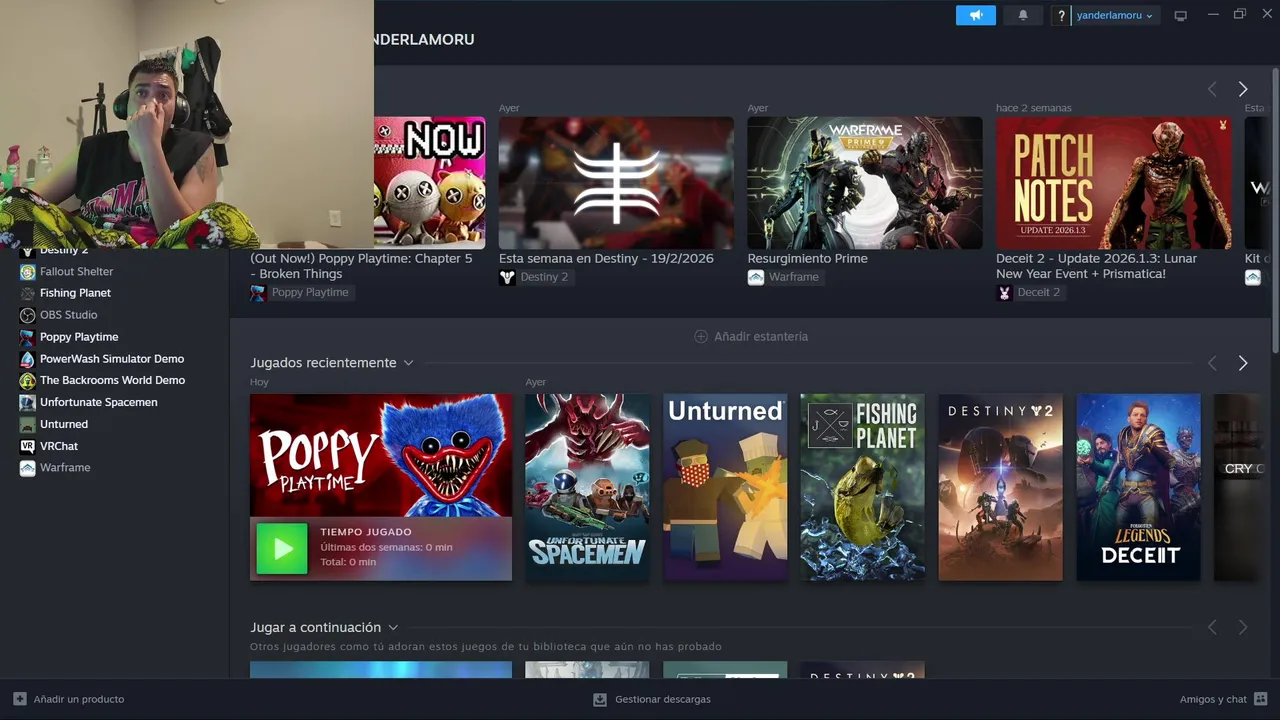This screenshot has width=1280, height=720.
Task: Select PowerWash Simulator Demo in the library
Action: pyautogui.click(x=112, y=359)
